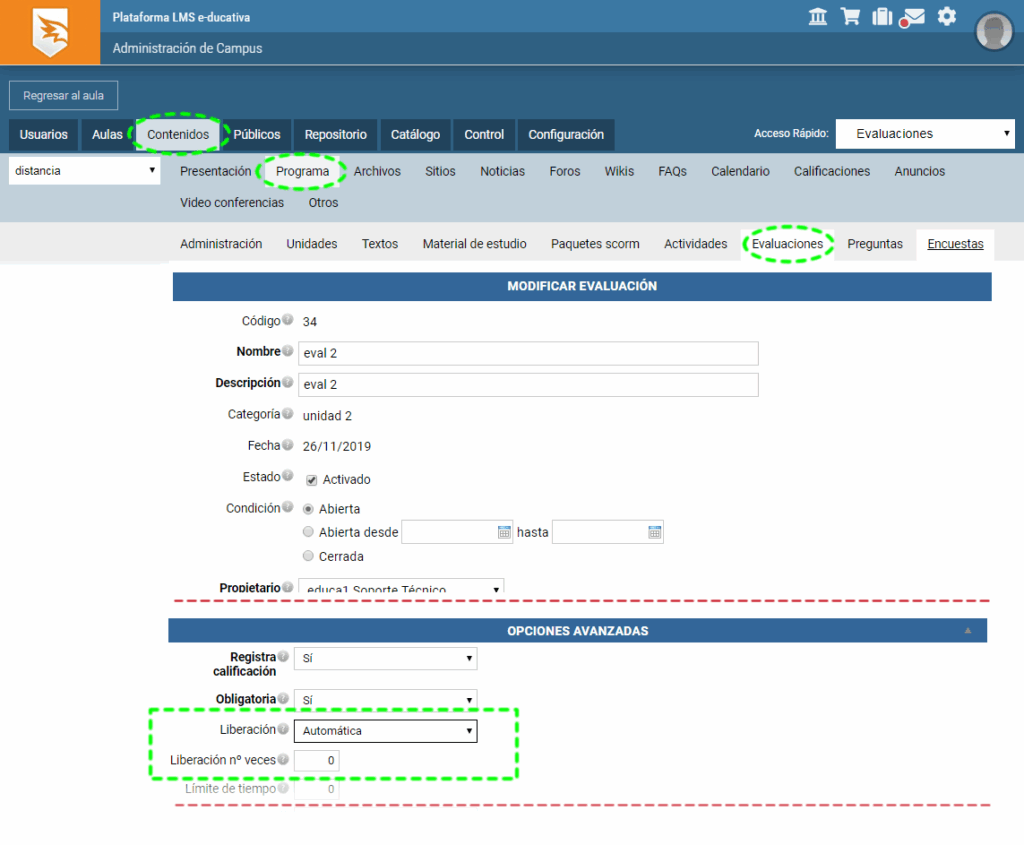Click the 'Regresar al aula' button
Image resolution: width=1024 pixels, height=845 pixels.
(63, 96)
